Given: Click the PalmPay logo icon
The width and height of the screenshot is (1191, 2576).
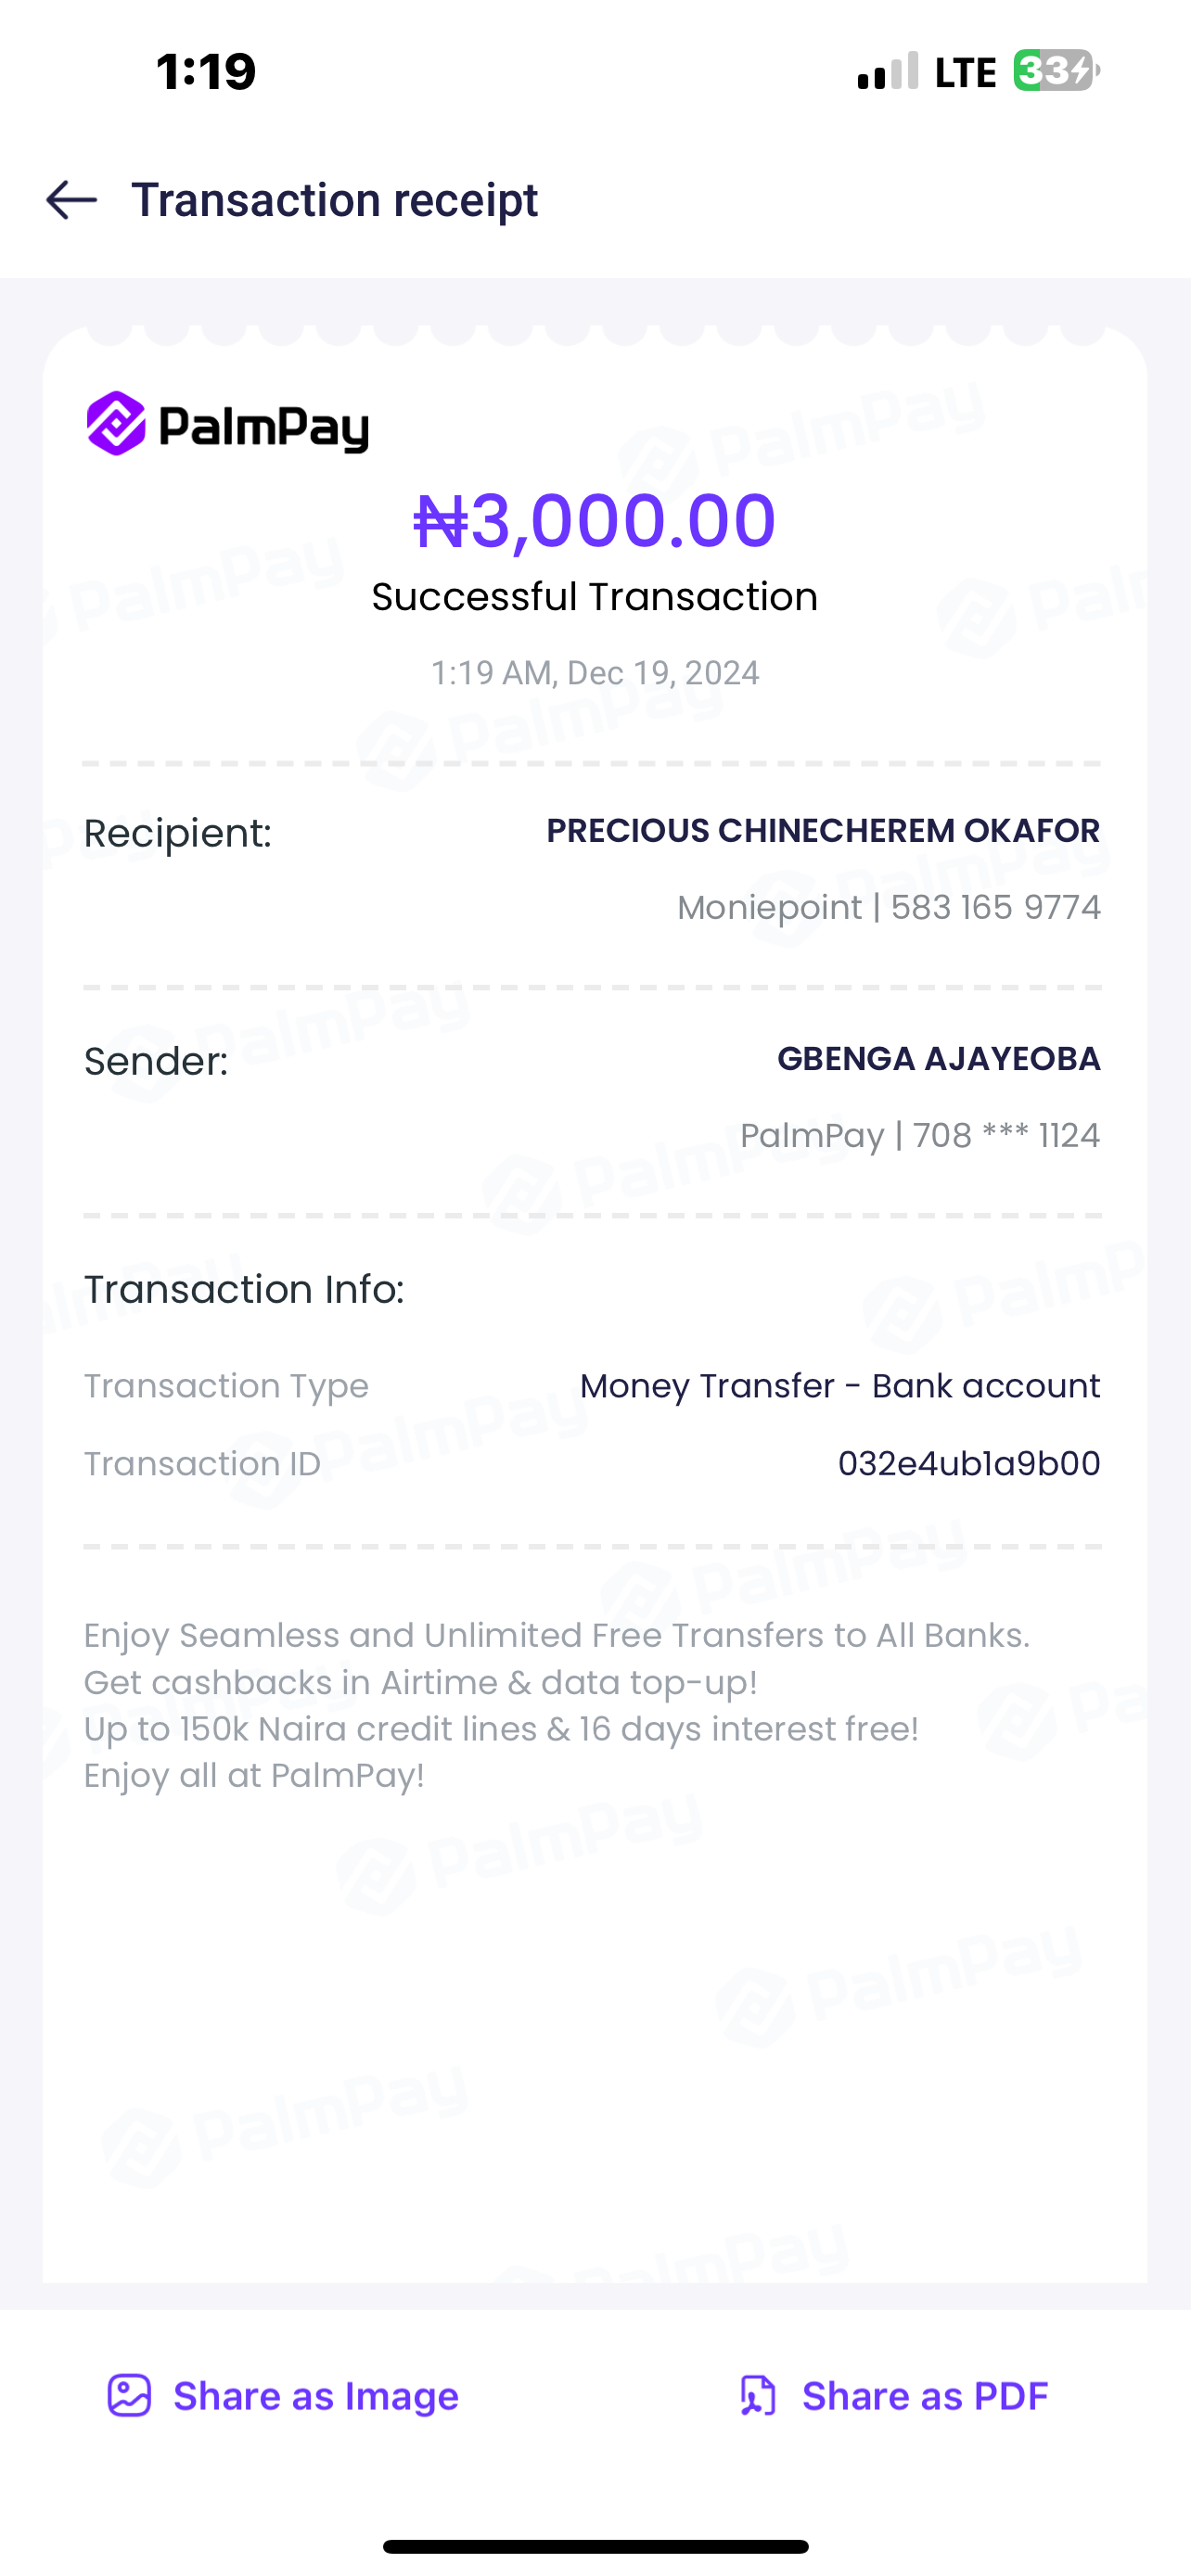Looking at the screenshot, I should click(116, 424).
